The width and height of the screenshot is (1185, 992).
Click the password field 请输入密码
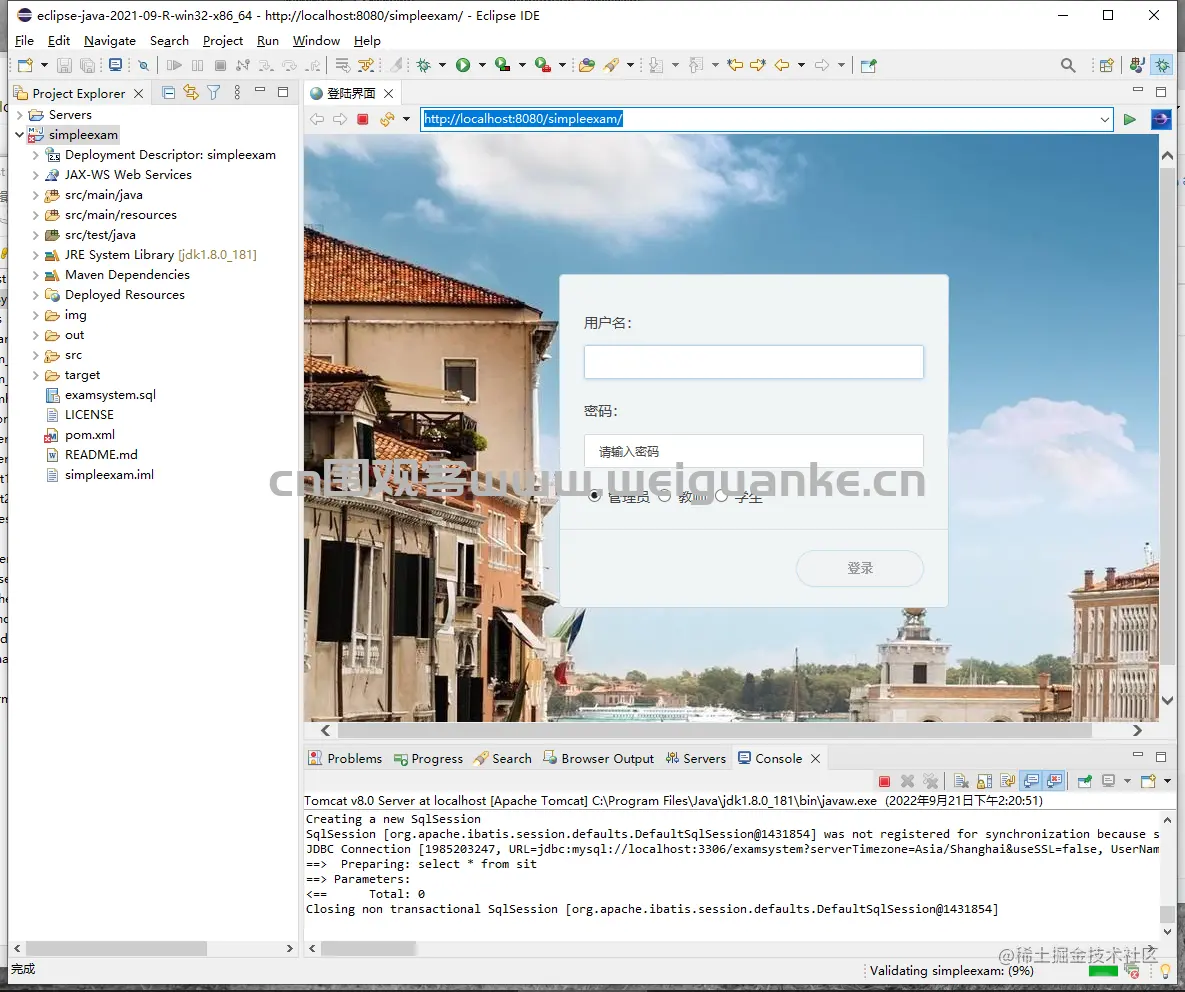(753, 451)
